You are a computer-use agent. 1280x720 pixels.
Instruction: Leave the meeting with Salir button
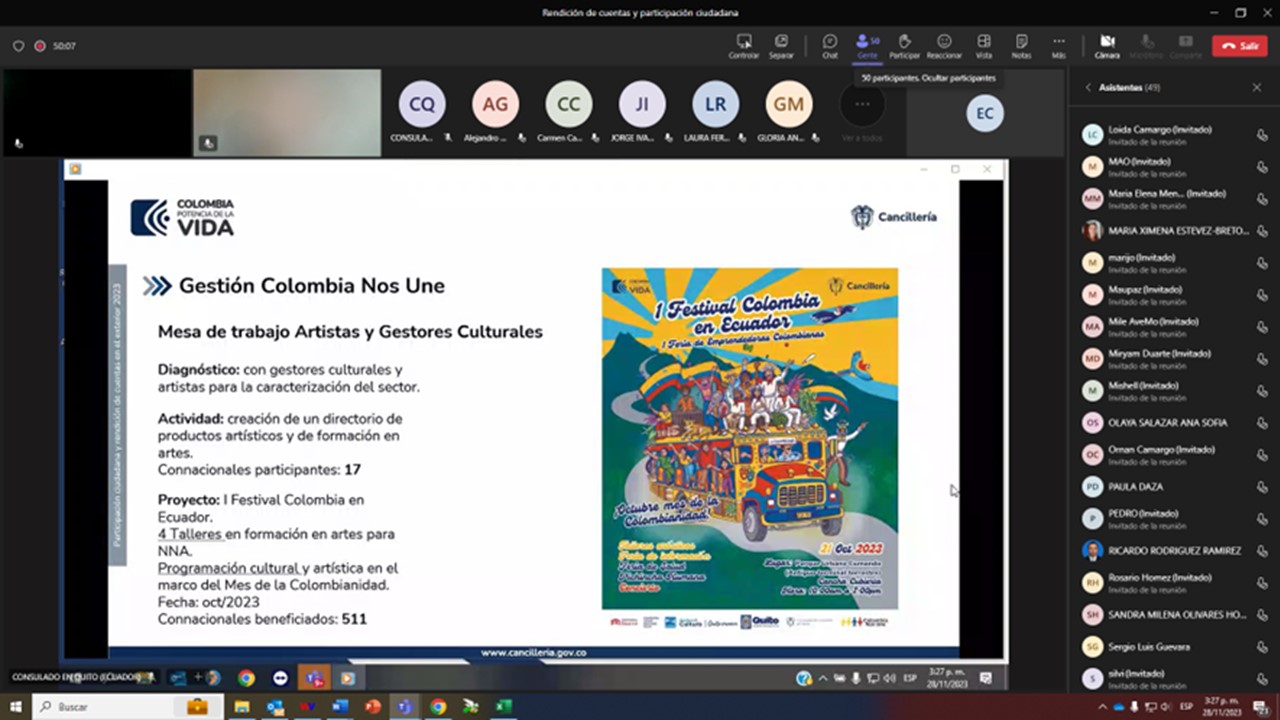[x=1240, y=46]
